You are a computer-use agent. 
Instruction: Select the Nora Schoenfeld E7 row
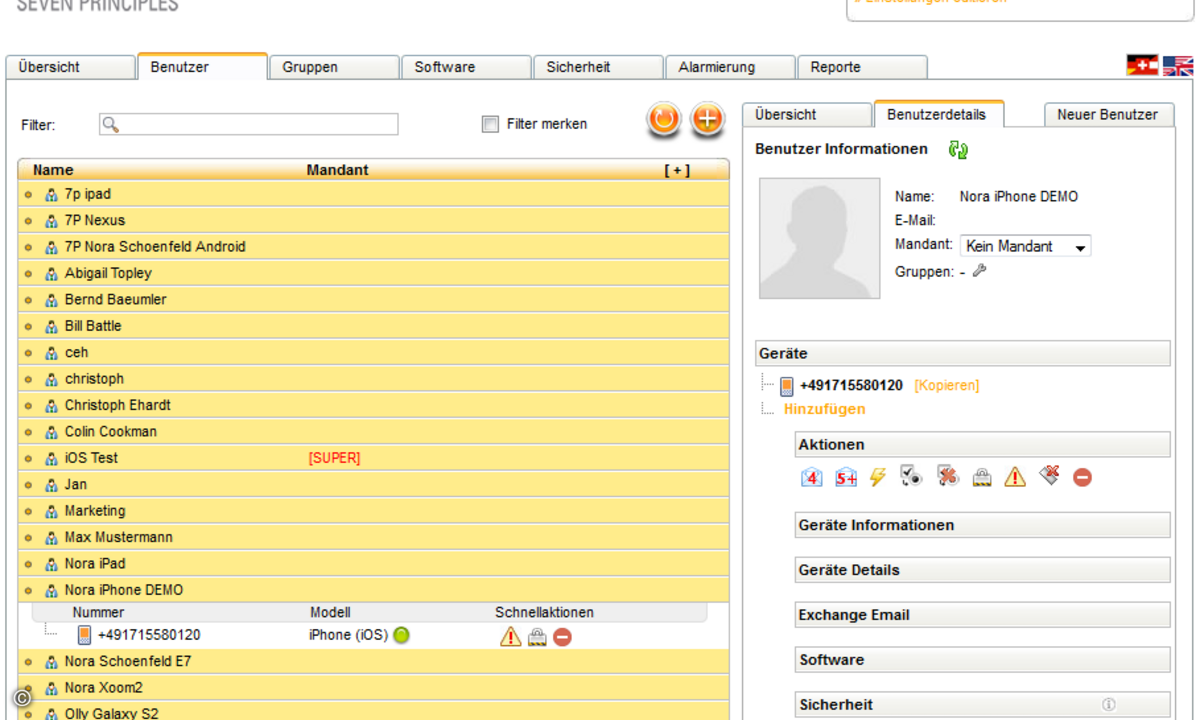[x=374, y=661]
